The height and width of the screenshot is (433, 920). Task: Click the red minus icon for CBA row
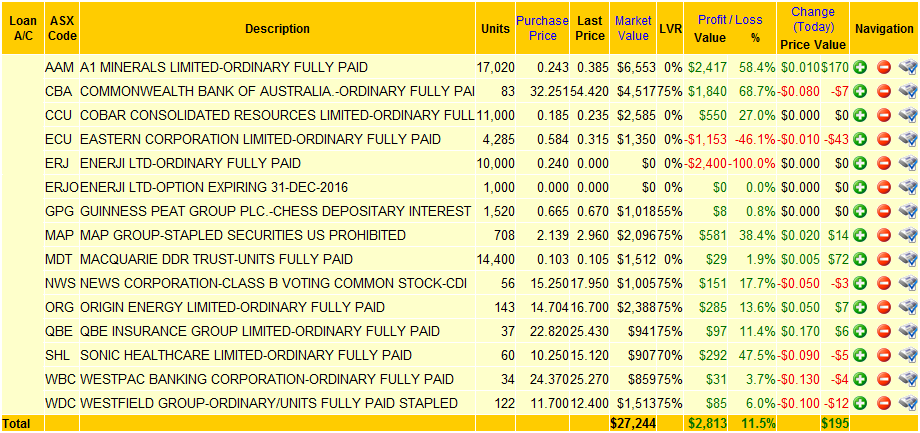pos(884,92)
